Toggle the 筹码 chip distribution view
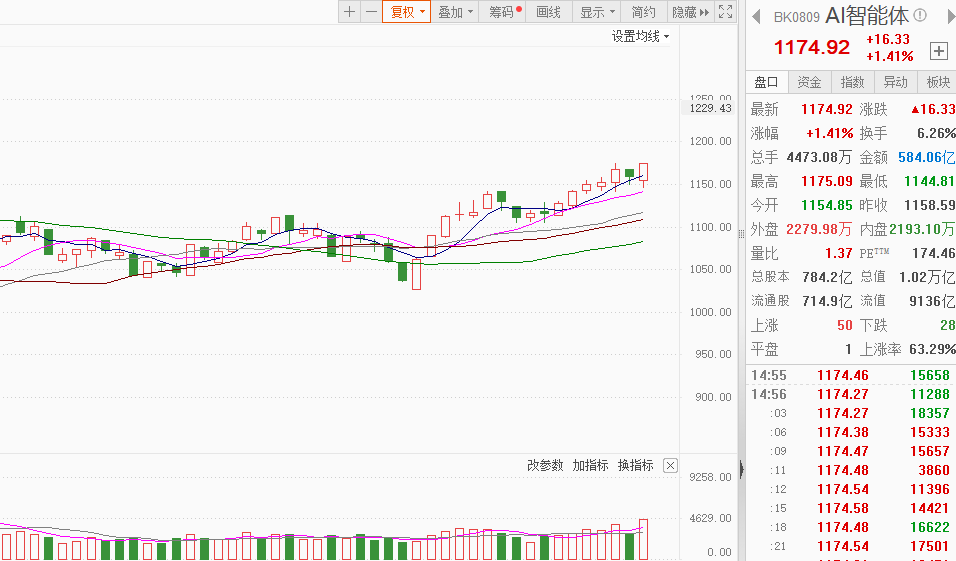The height and width of the screenshot is (561, 956). (503, 12)
